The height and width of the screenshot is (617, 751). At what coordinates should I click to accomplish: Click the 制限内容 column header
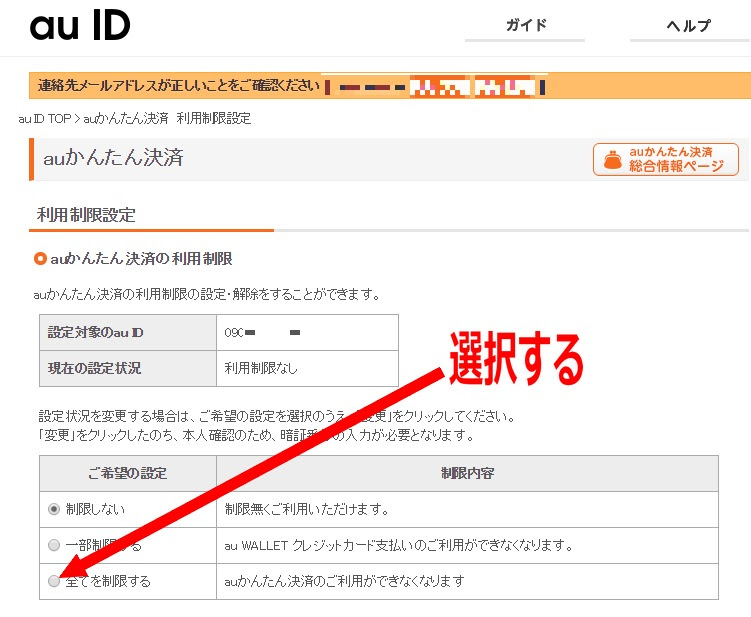tap(467, 473)
